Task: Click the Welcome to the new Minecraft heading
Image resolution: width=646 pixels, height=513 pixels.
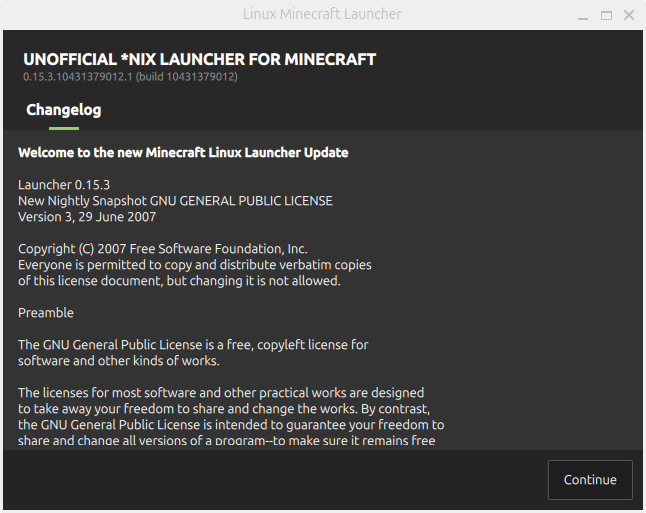Action: 183,152
